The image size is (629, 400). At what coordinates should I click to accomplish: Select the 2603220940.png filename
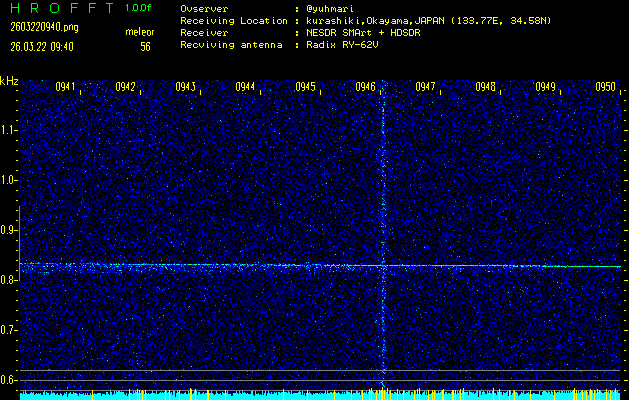coord(36,26)
